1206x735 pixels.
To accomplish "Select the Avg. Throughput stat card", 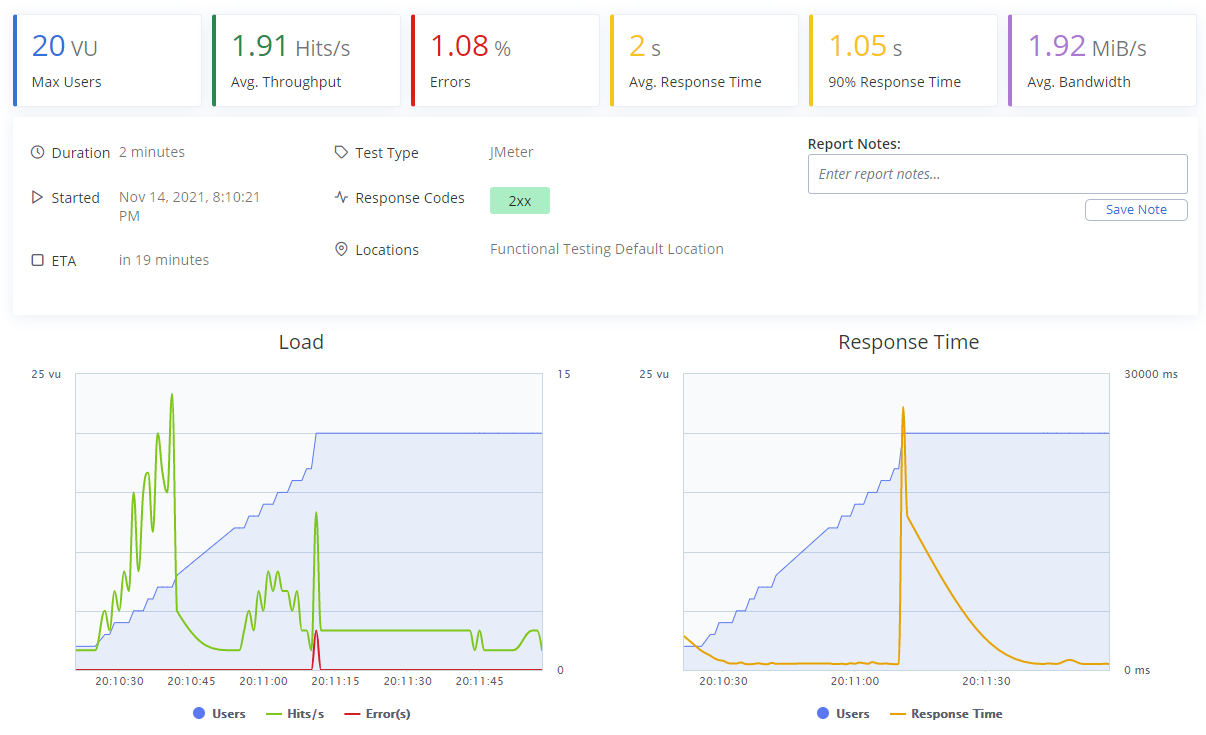I will (306, 60).
